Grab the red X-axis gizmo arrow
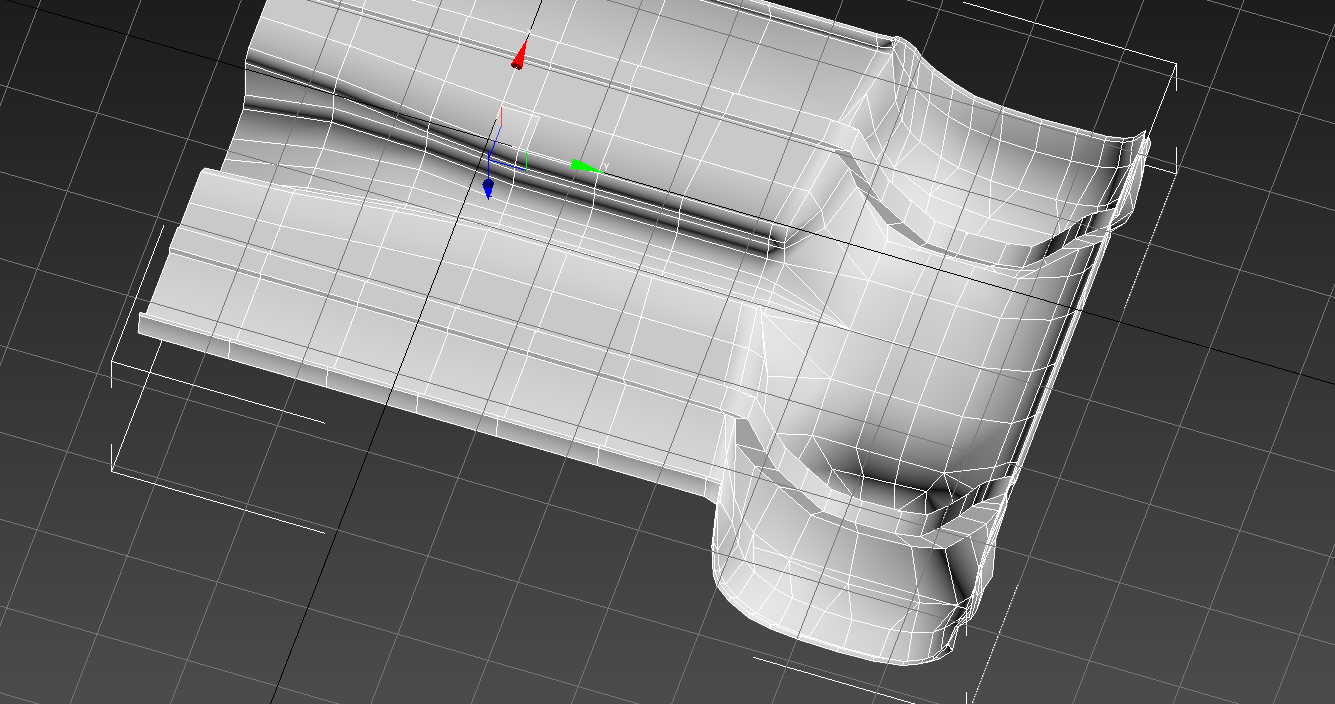 518,55
